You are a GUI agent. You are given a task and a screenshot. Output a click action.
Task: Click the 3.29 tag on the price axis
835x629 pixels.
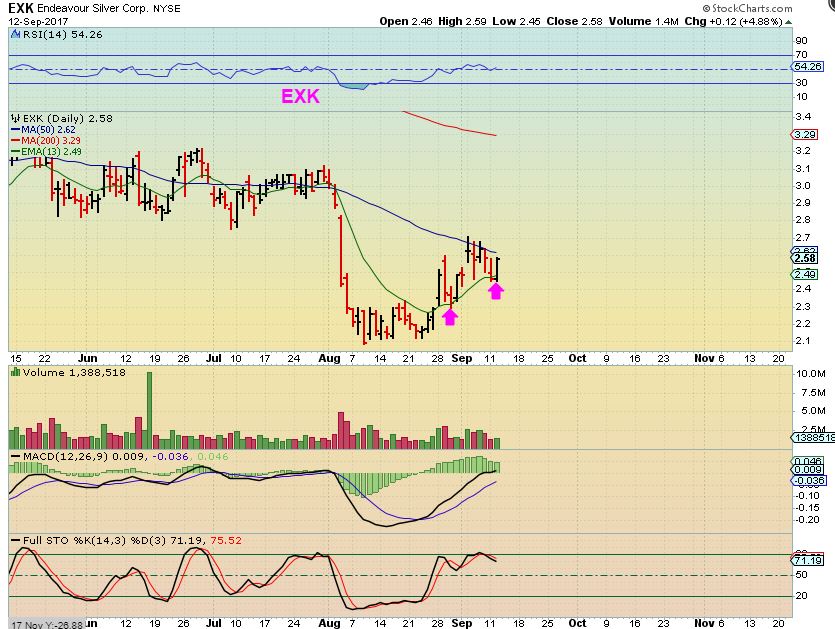(805, 134)
